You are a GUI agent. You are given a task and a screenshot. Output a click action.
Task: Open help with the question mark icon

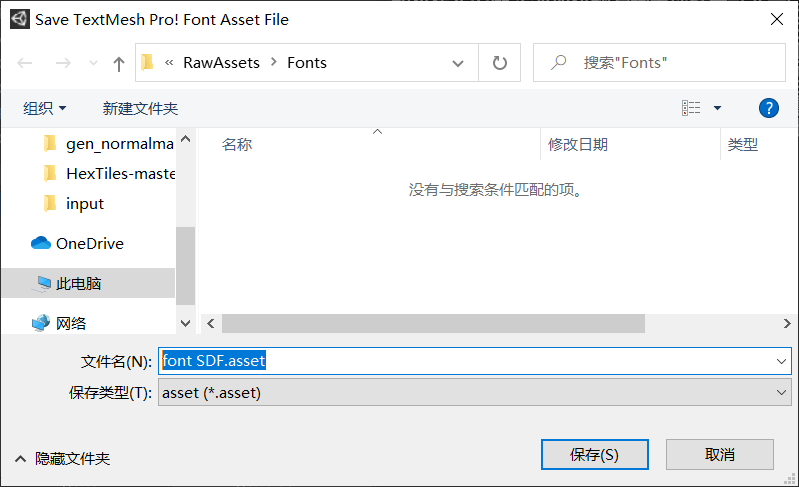pyautogui.click(x=768, y=108)
